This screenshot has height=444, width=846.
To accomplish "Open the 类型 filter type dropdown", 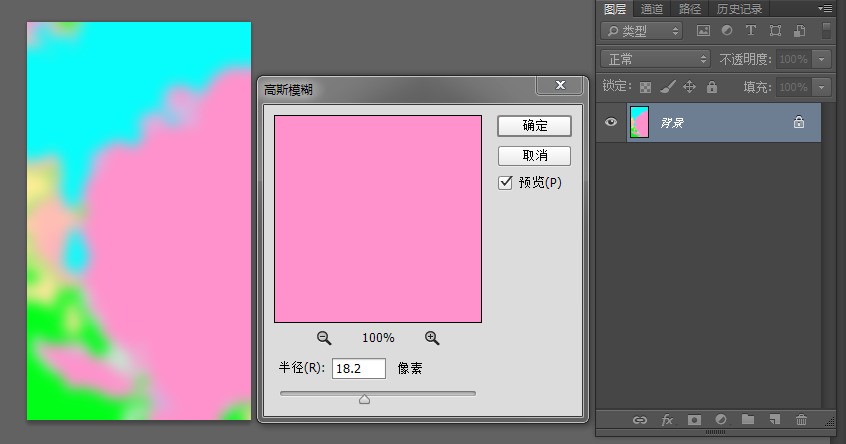I will coord(642,31).
